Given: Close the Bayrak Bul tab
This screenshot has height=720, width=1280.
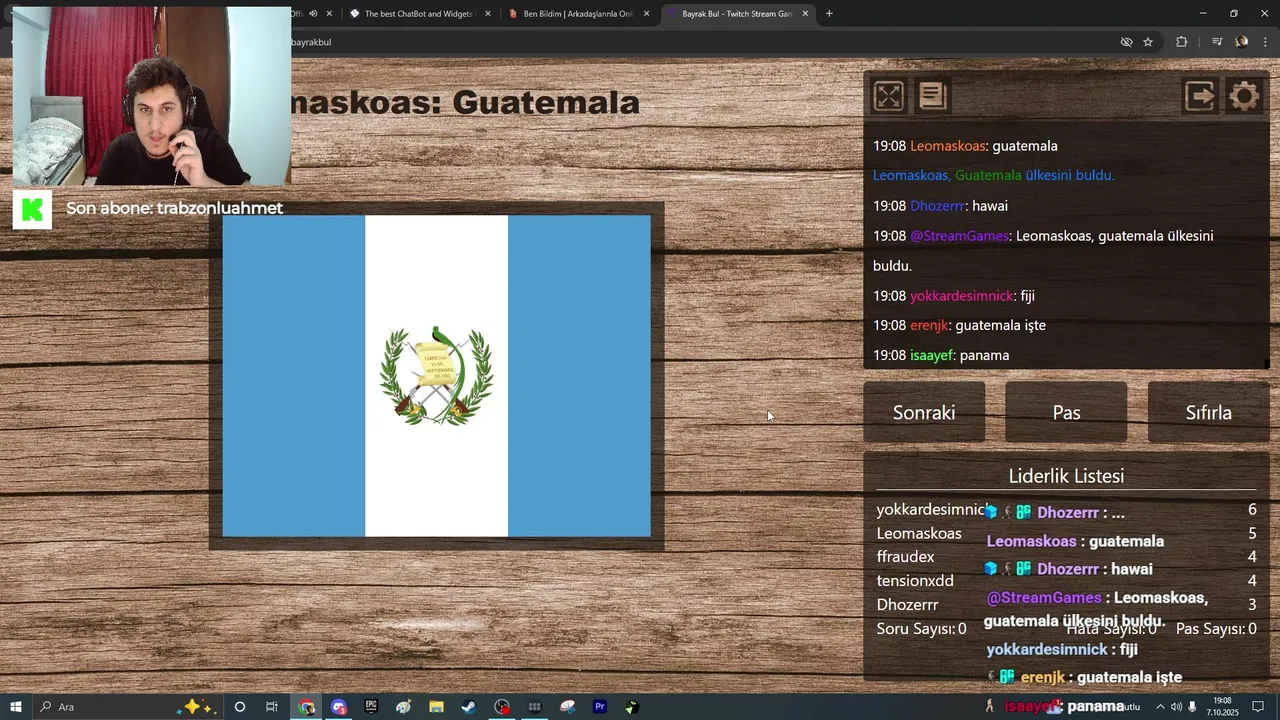Looking at the screenshot, I should [805, 14].
